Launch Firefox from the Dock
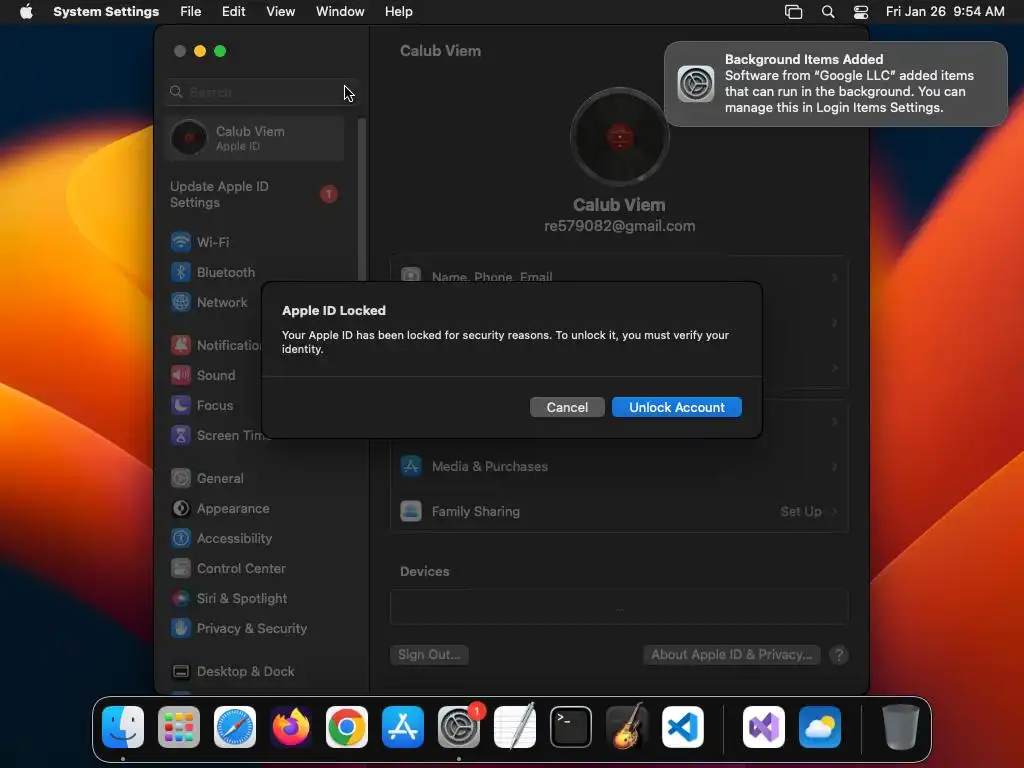The image size is (1024, 768). (x=291, y=727)
